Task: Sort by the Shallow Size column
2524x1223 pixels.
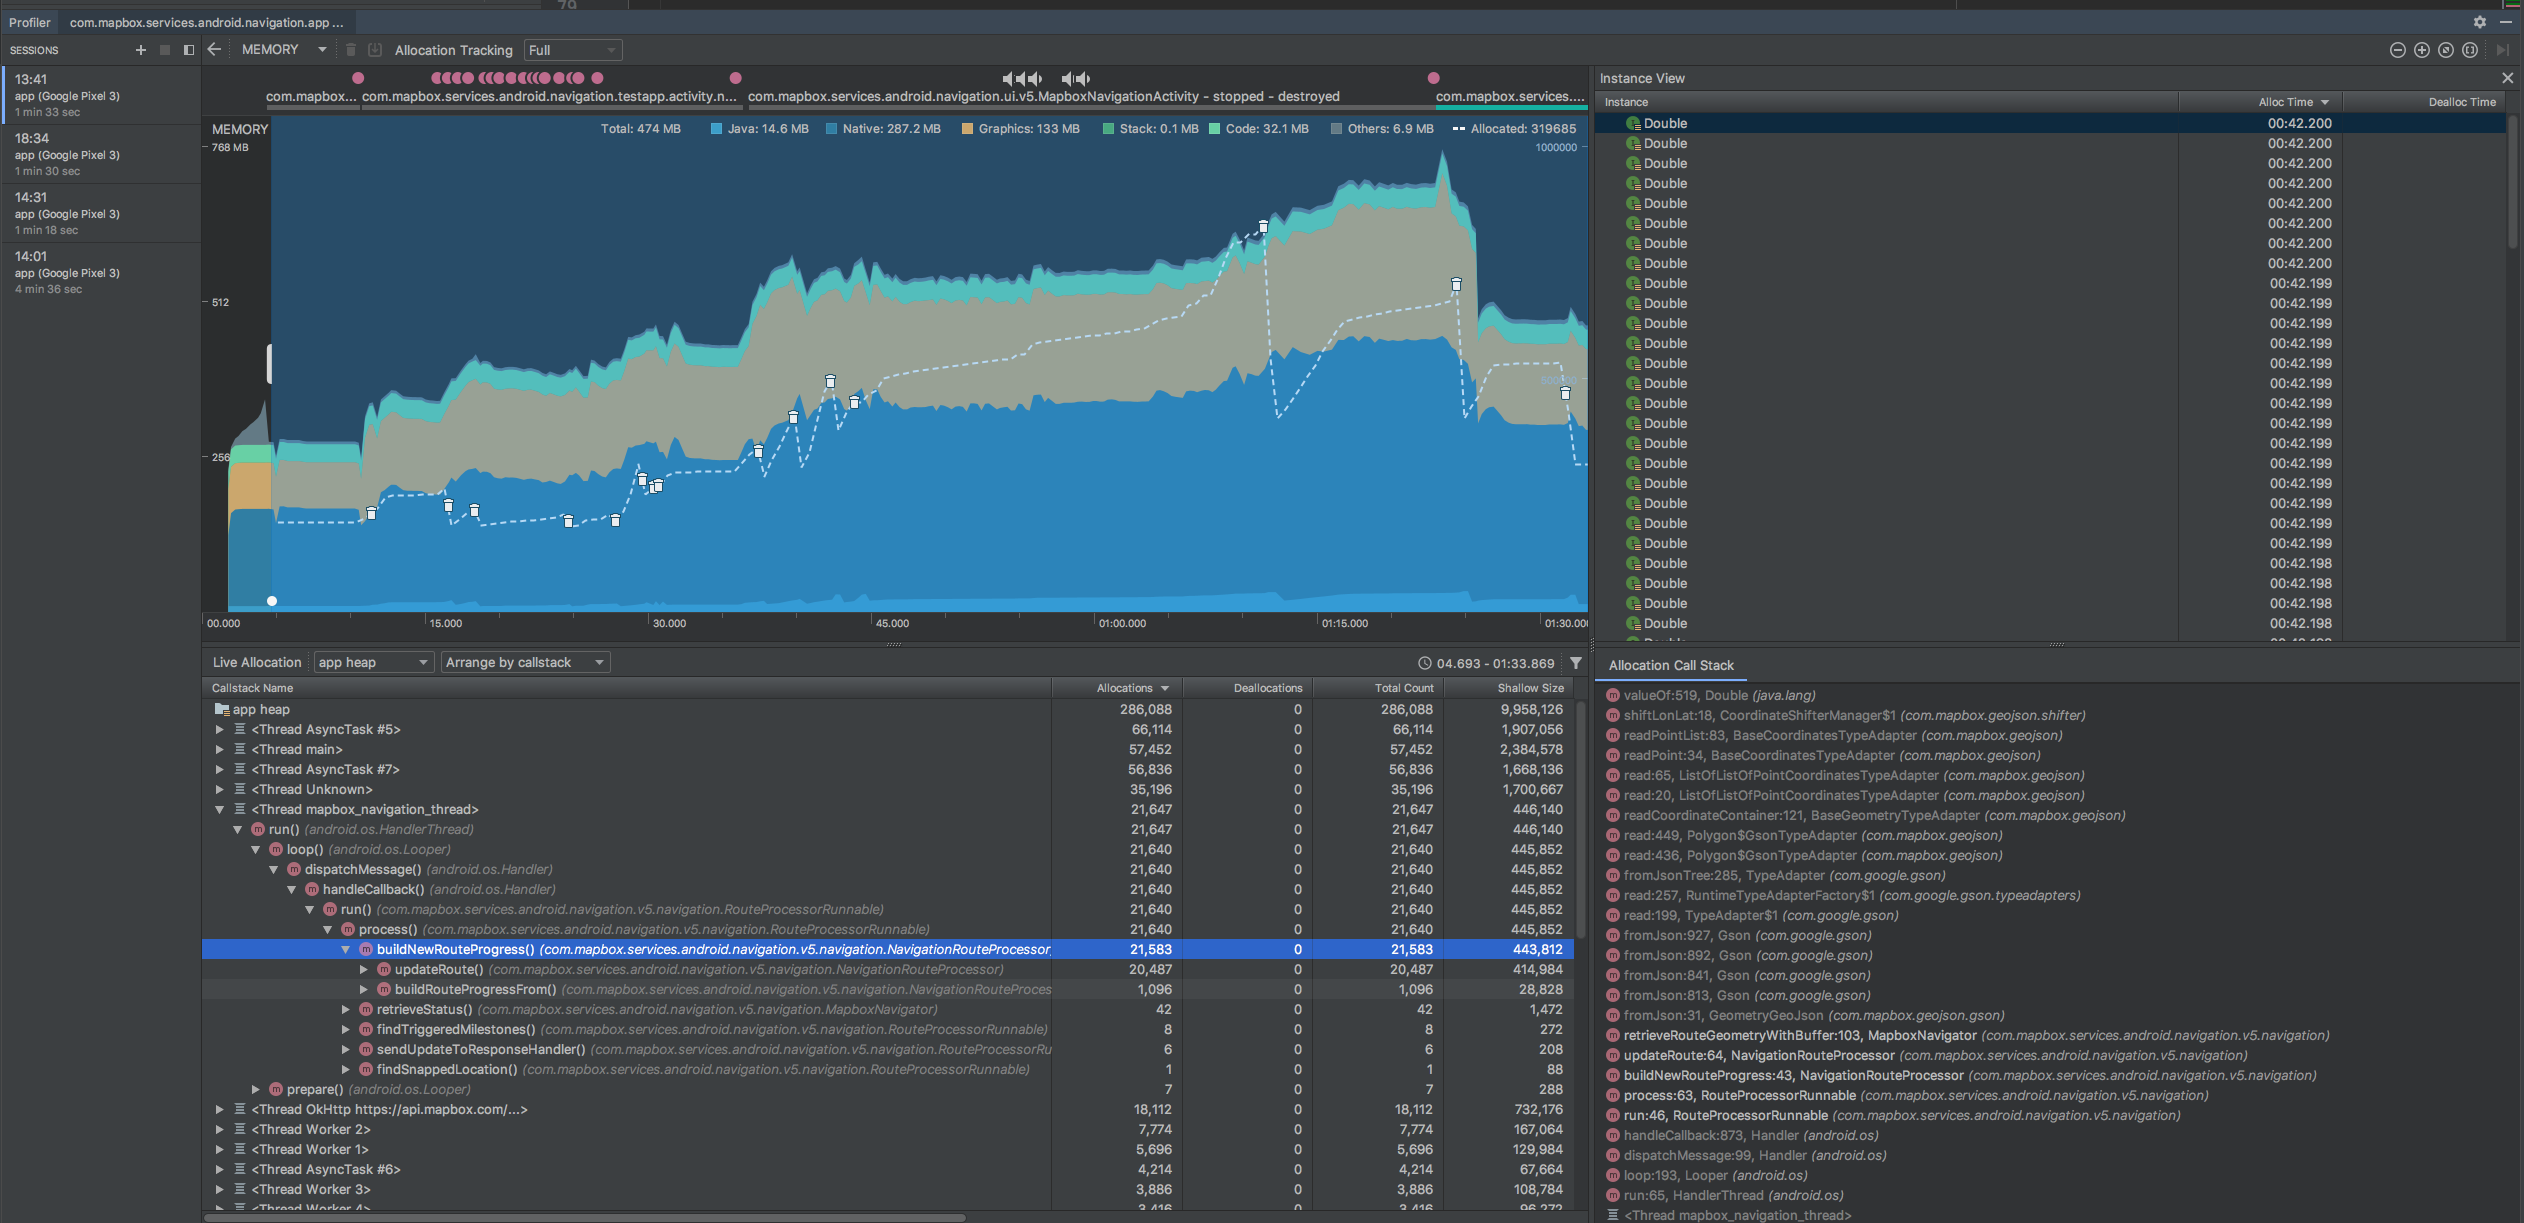Action: [1529, 688]
